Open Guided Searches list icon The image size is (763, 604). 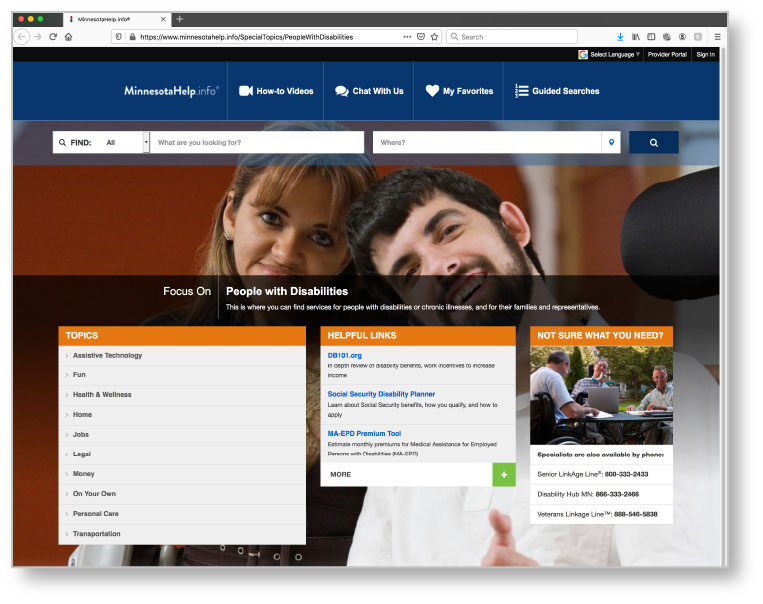[521, 91]
